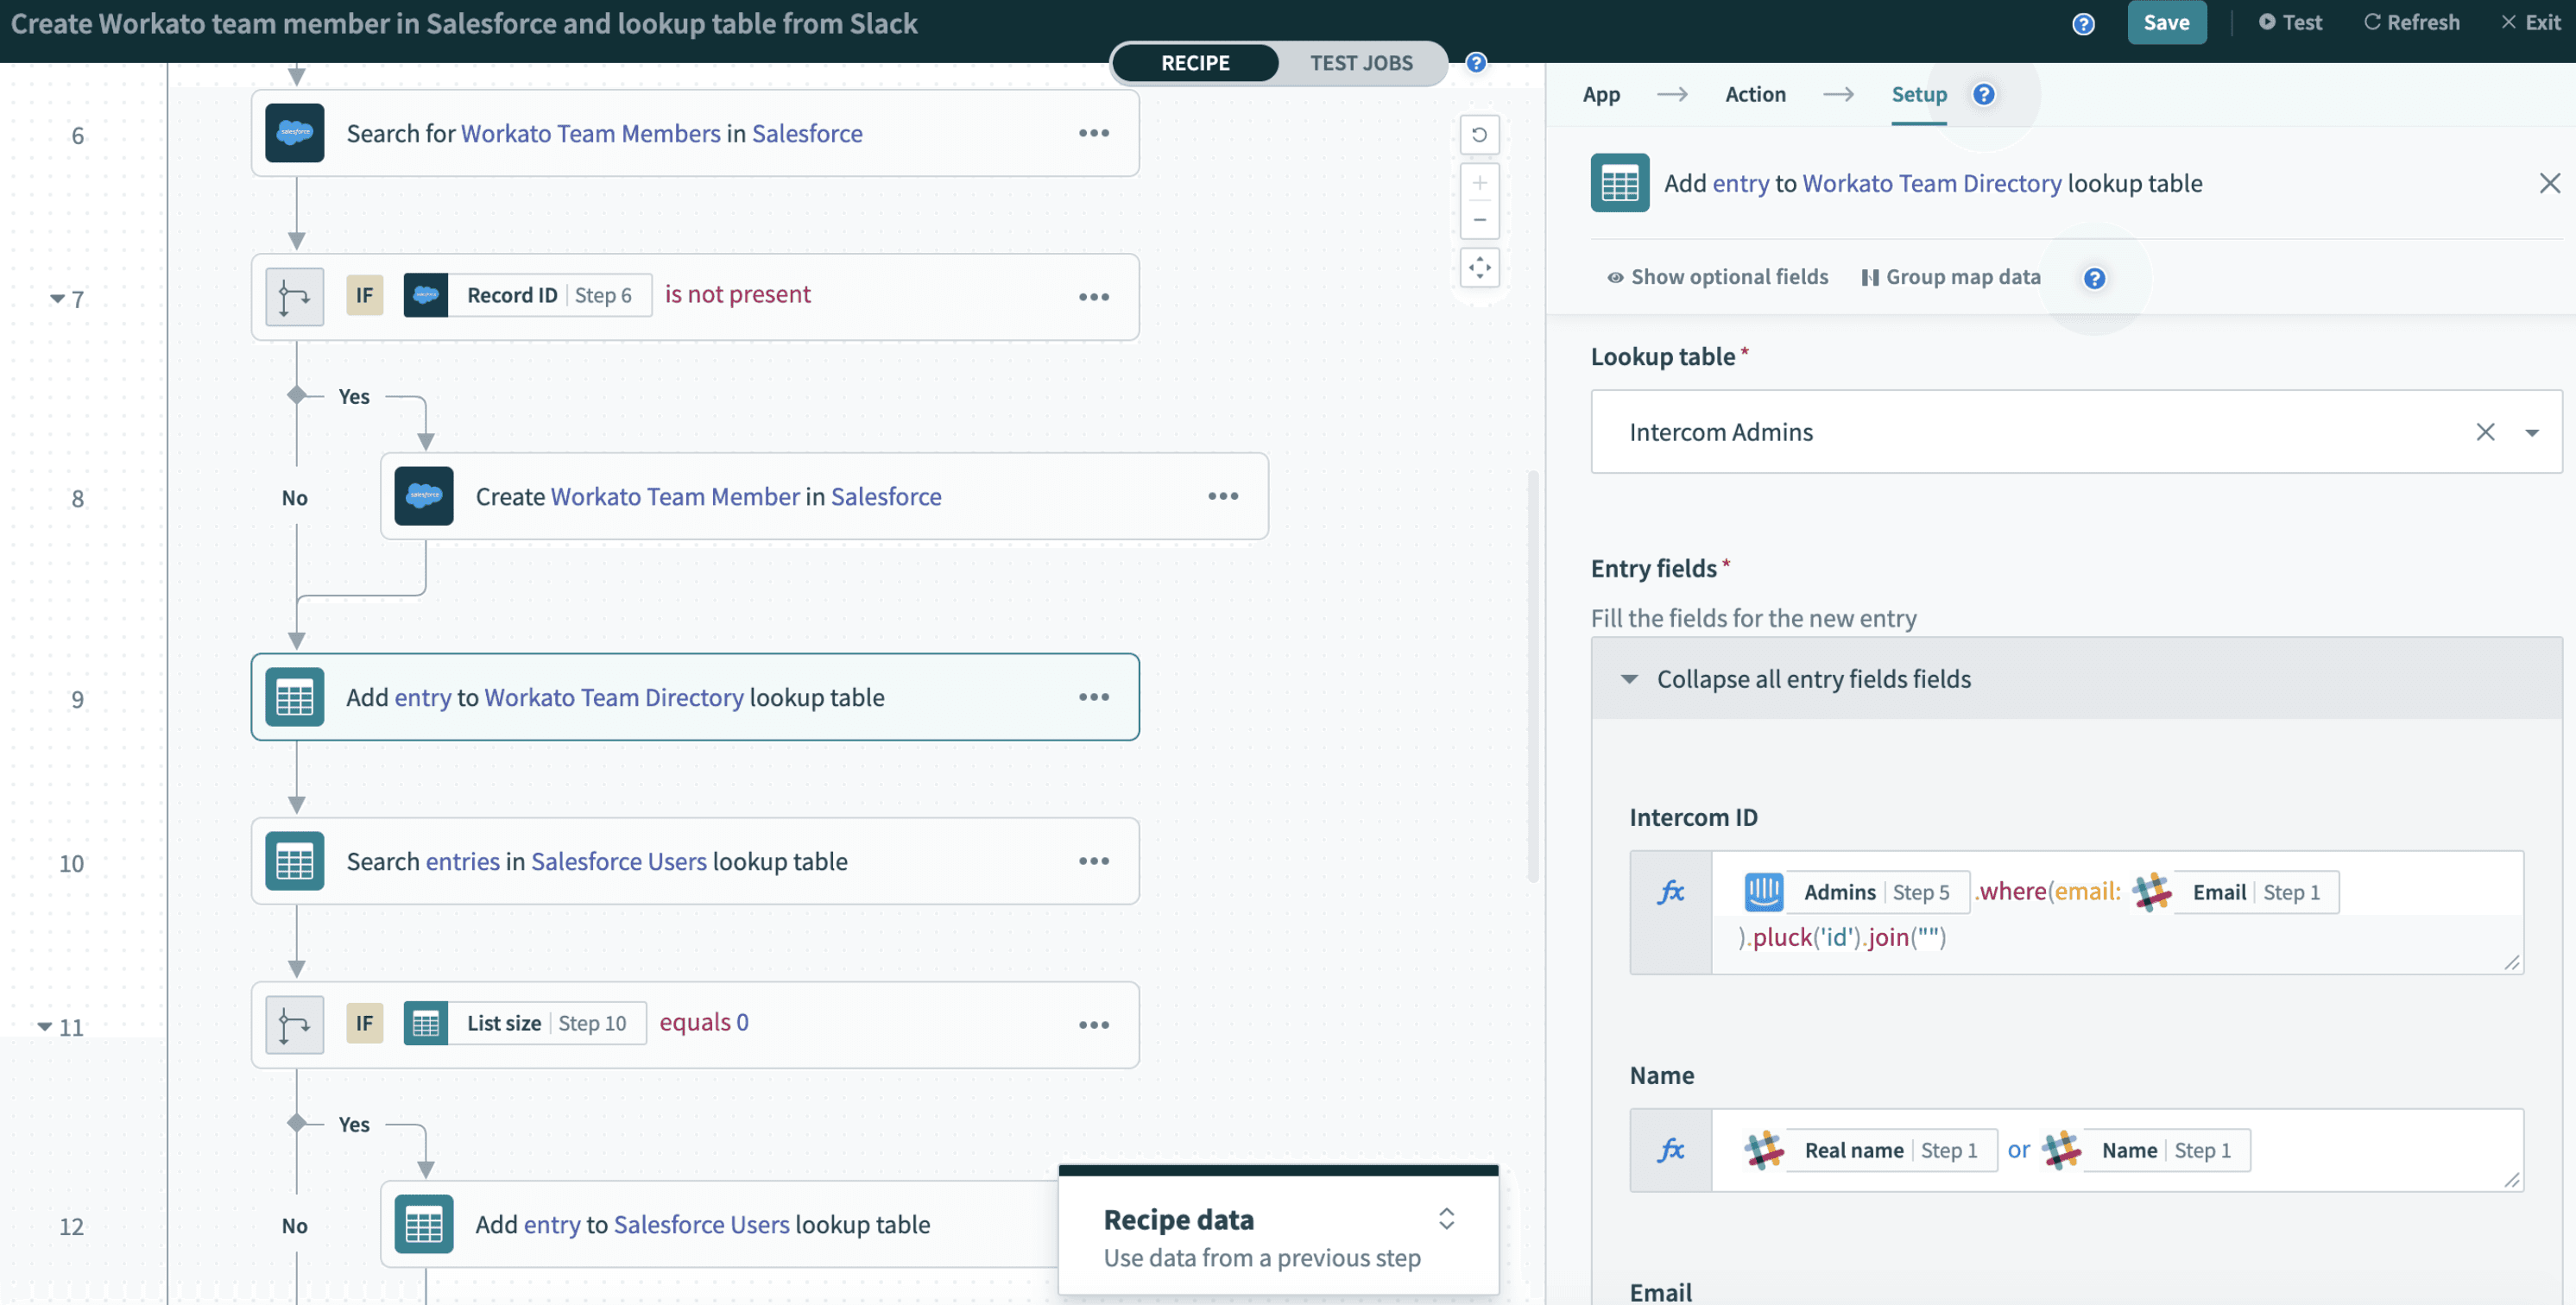Select the Setup tab
Image resolution: width=2576 pixels, height=1305 pixels.
[x=1919, y=94]
